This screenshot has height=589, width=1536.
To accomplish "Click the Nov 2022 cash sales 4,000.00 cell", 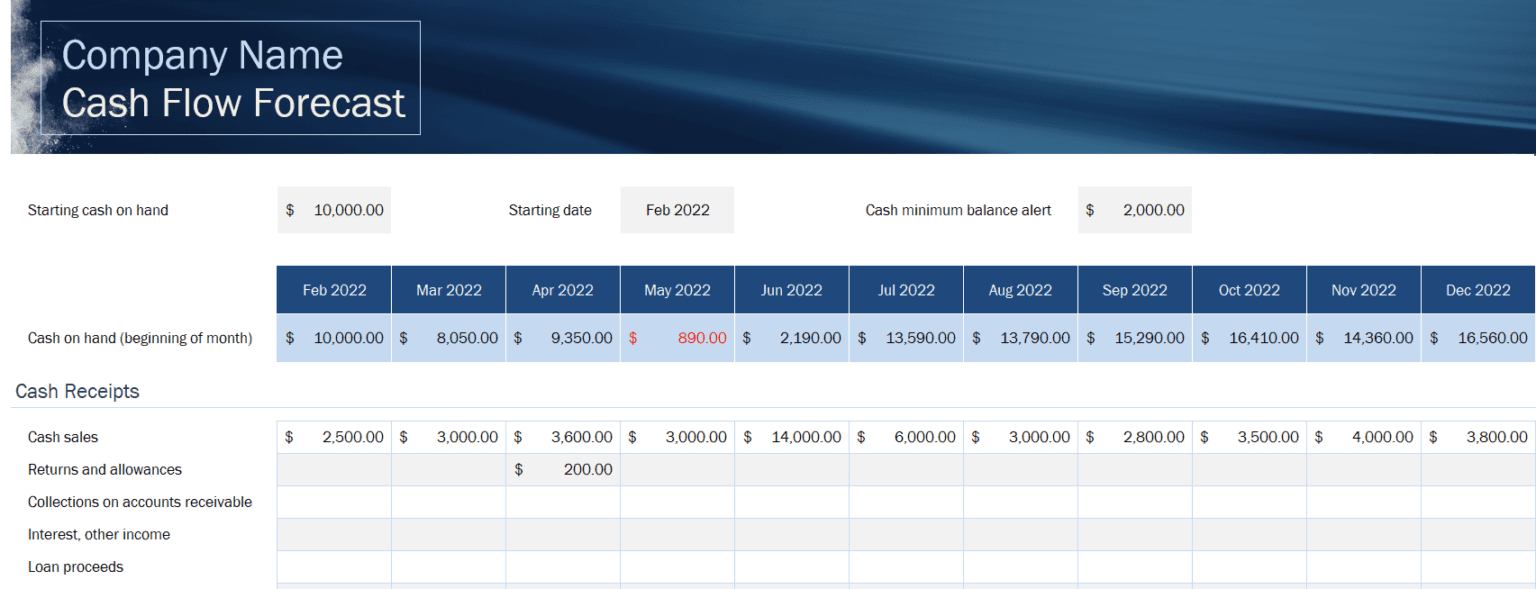I will (1363, 437).
